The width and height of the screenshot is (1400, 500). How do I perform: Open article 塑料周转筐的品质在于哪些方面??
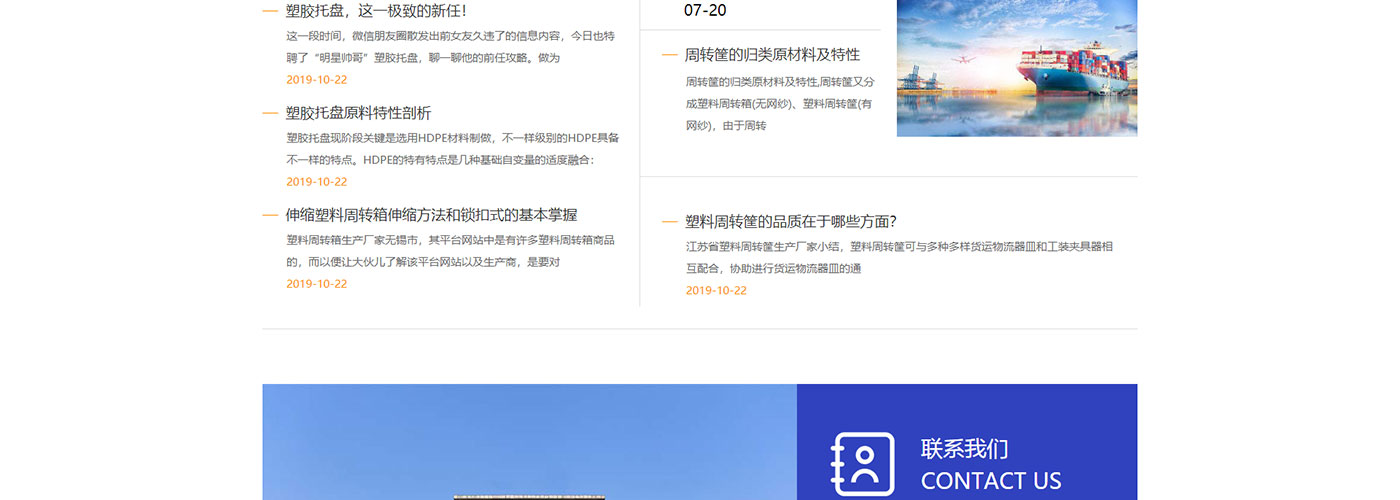(790, 222)
